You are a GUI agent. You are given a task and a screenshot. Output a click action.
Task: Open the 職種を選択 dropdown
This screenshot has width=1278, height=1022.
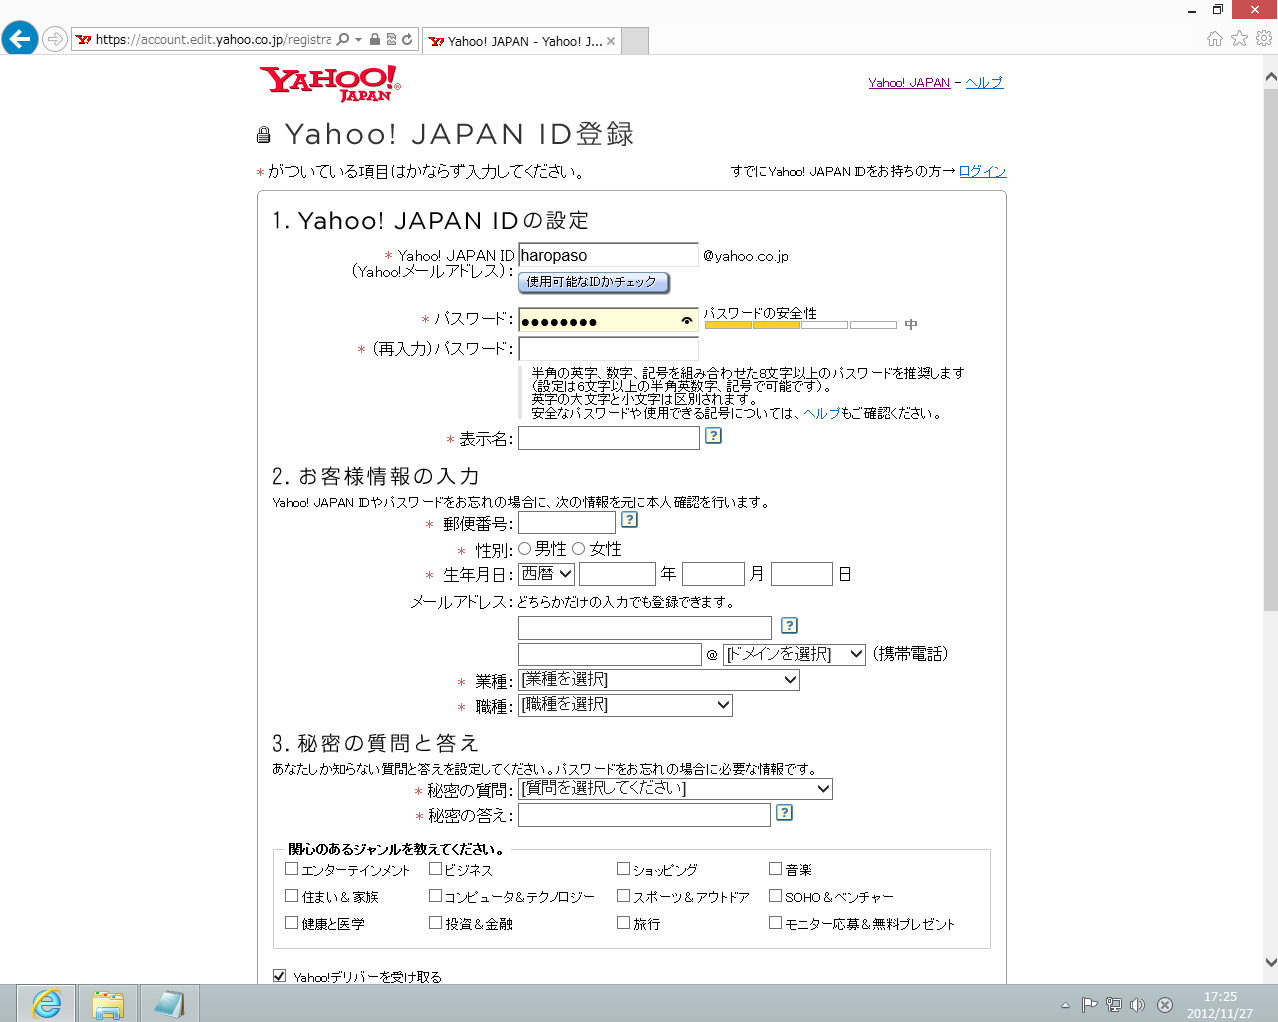(625, 705)
